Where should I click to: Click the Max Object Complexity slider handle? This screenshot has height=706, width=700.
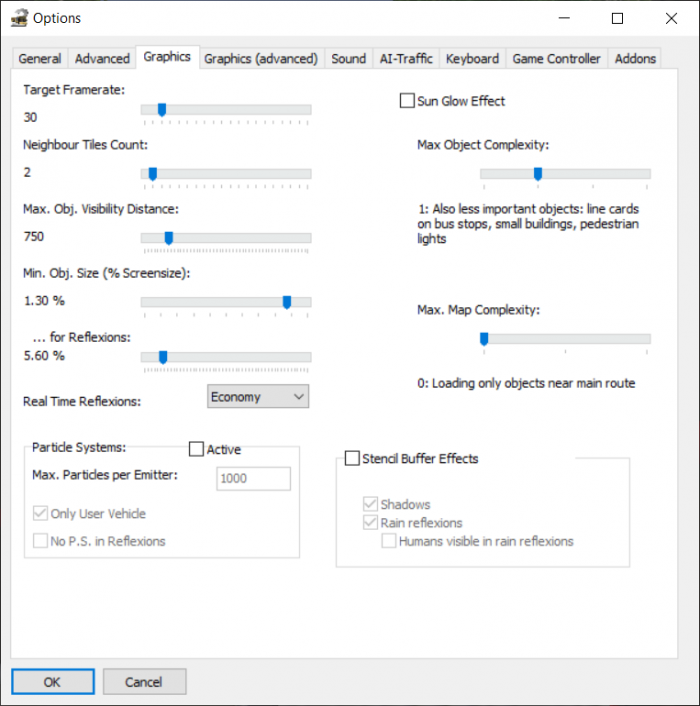pos(538,174)
